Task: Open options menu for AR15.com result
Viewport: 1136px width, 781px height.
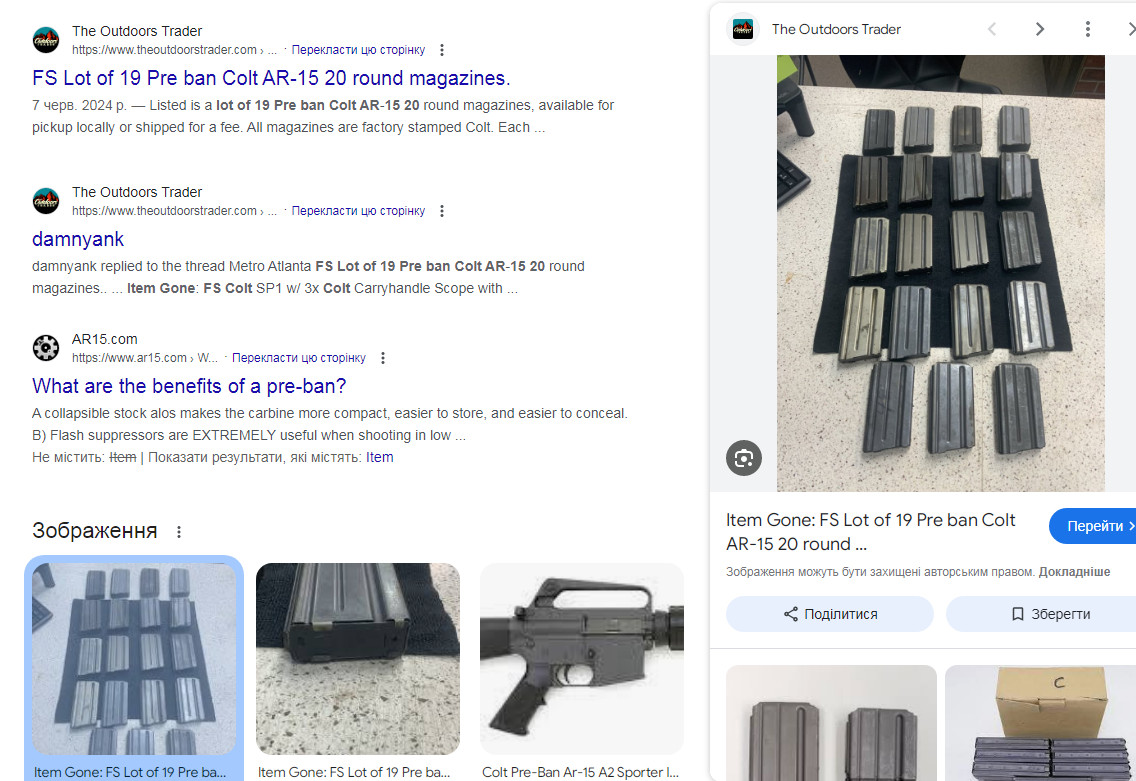Action: click(383, 358)
